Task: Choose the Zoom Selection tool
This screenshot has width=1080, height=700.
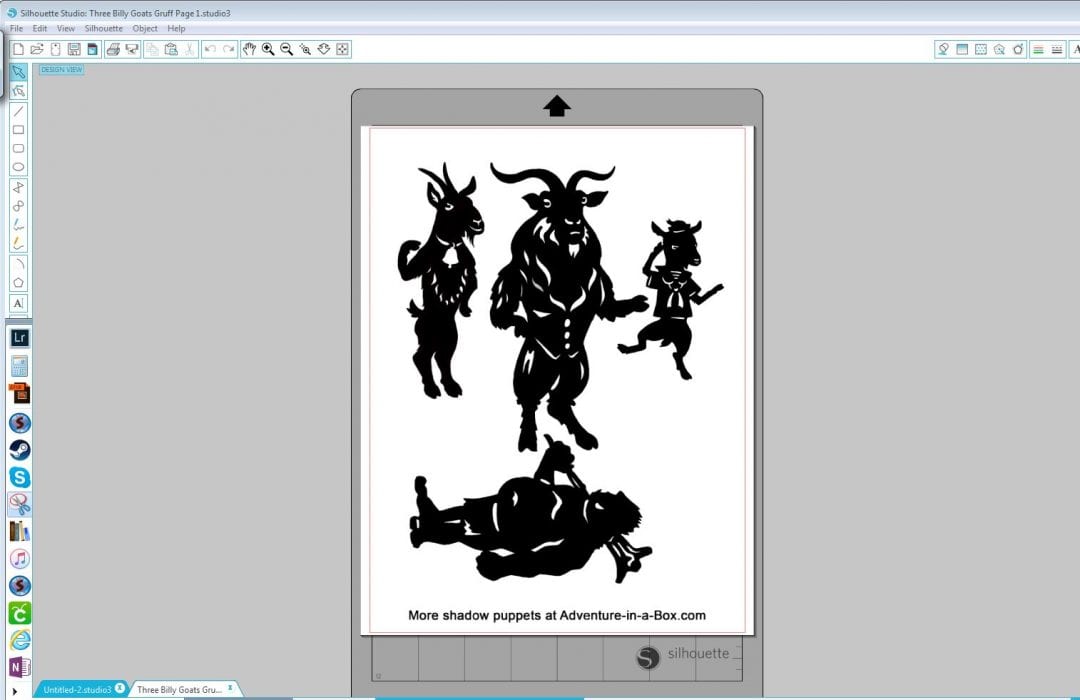Action: point(305,49)
